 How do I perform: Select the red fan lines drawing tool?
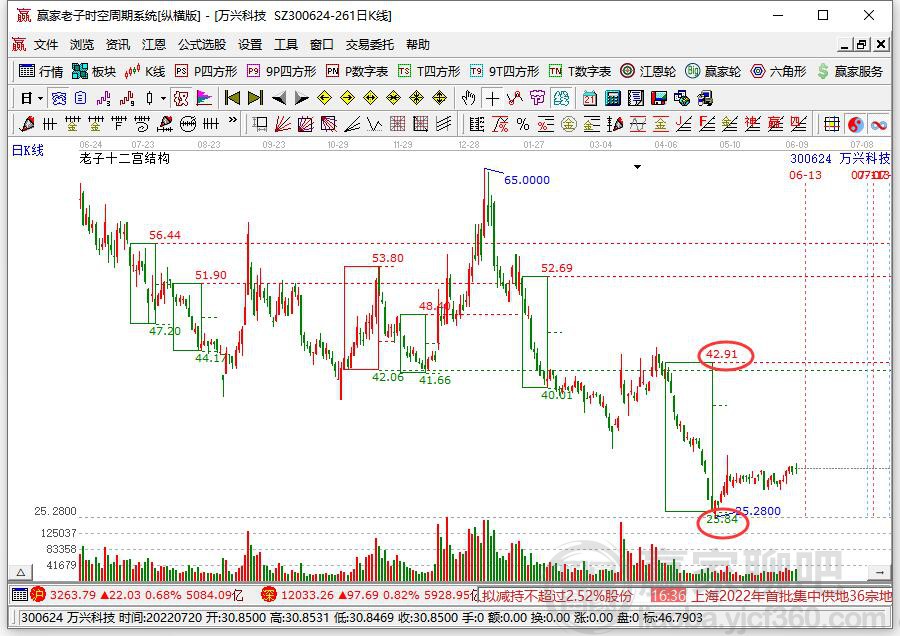click(282, 123)
